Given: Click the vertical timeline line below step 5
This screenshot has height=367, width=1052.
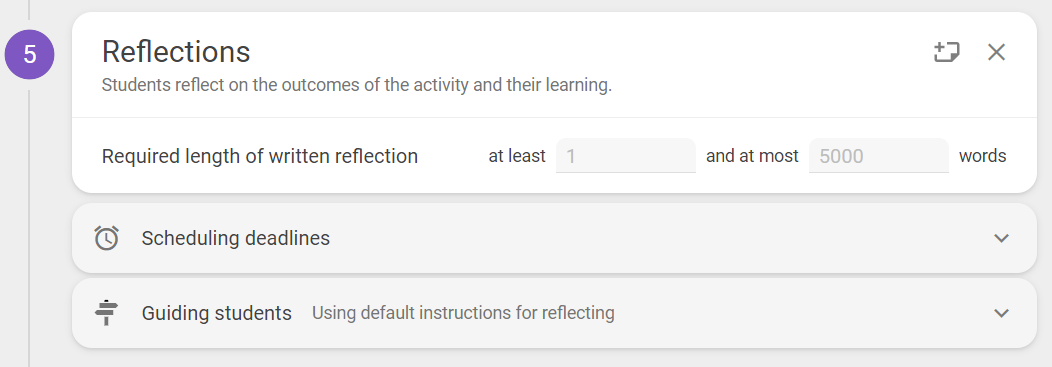Looking at the screenshot, I should coord(29,228).
